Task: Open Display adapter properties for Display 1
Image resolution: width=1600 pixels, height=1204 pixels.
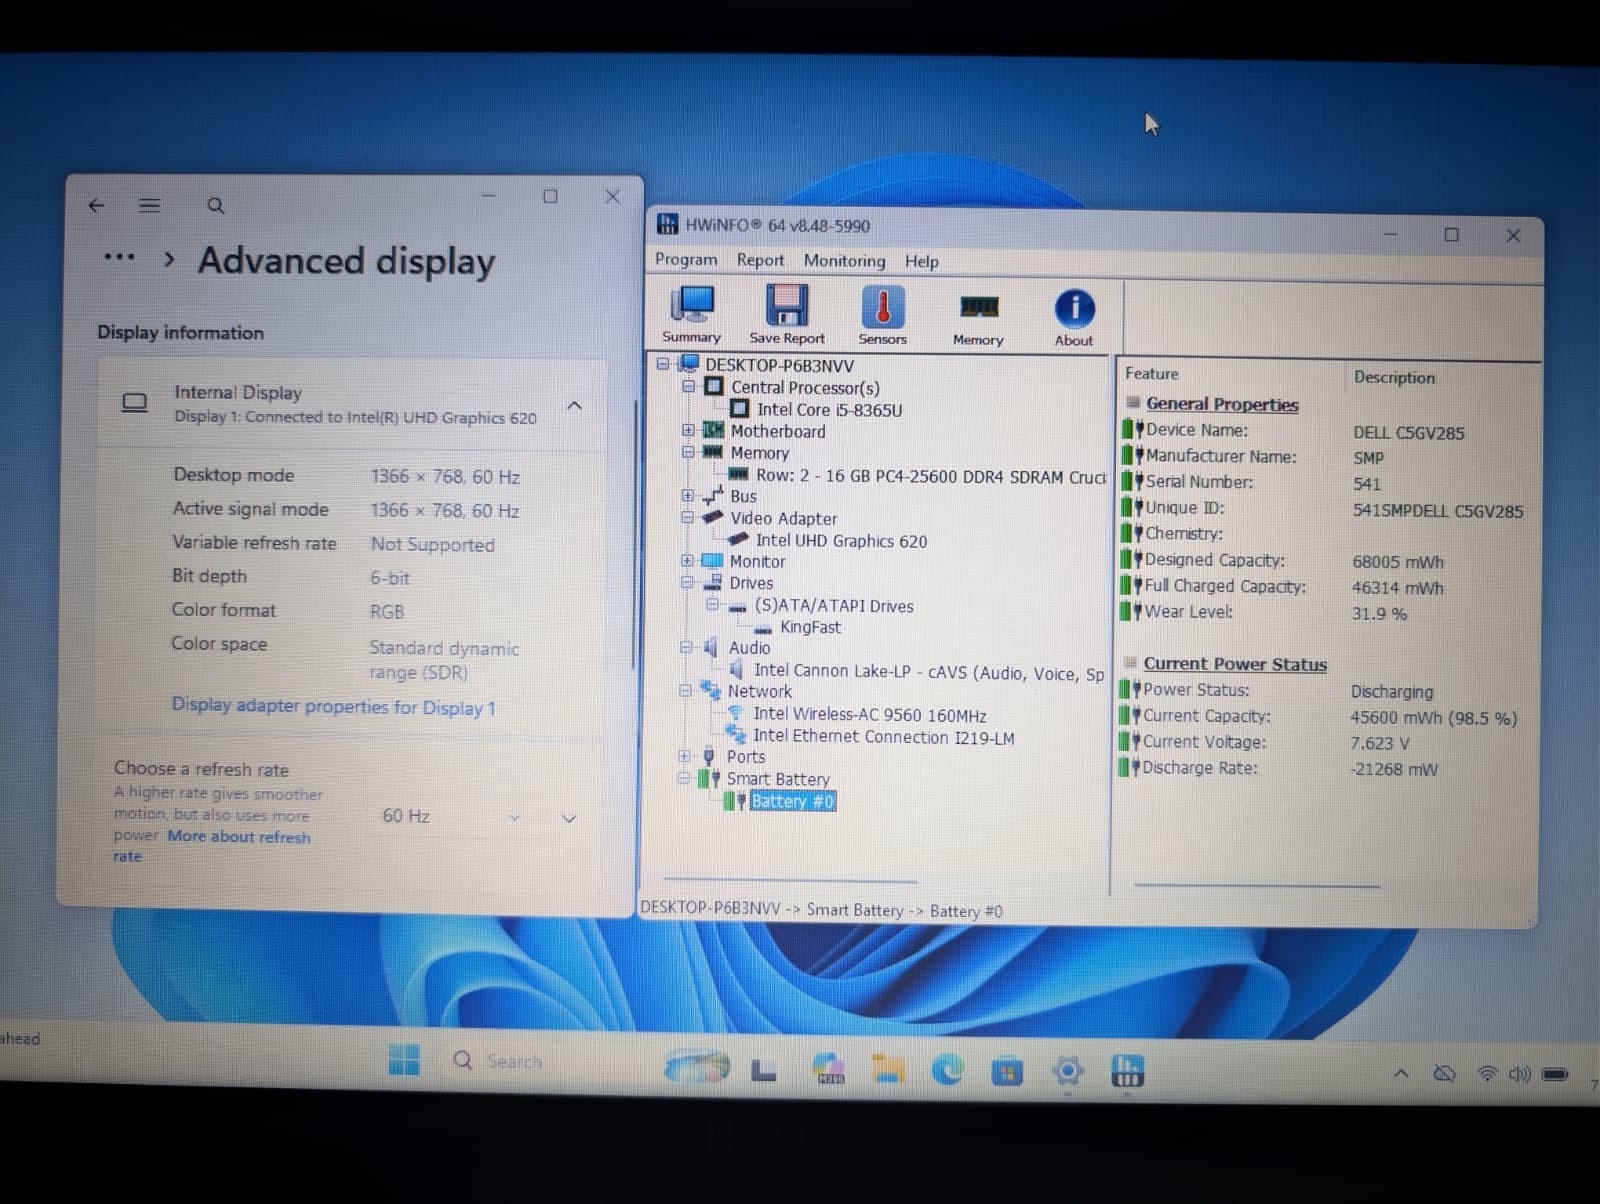Action: pos(333,706)
